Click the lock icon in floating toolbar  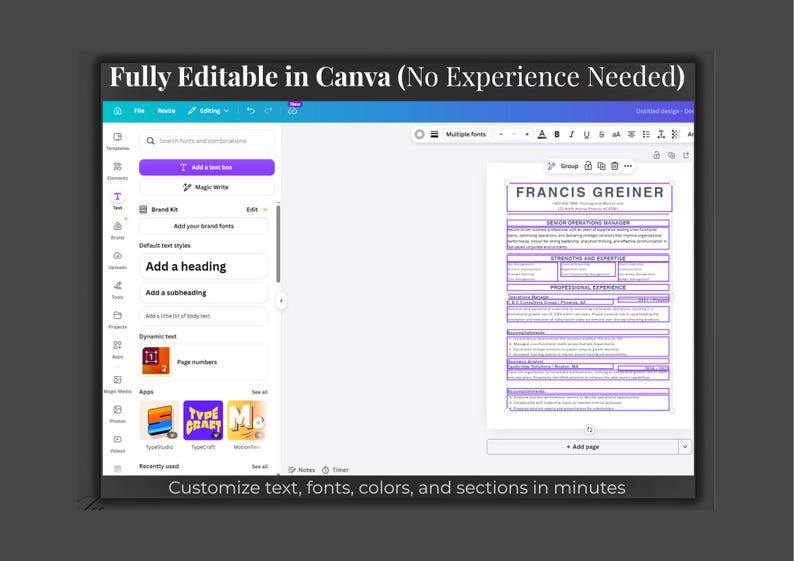pyautogui.click(x=588, y=166)
